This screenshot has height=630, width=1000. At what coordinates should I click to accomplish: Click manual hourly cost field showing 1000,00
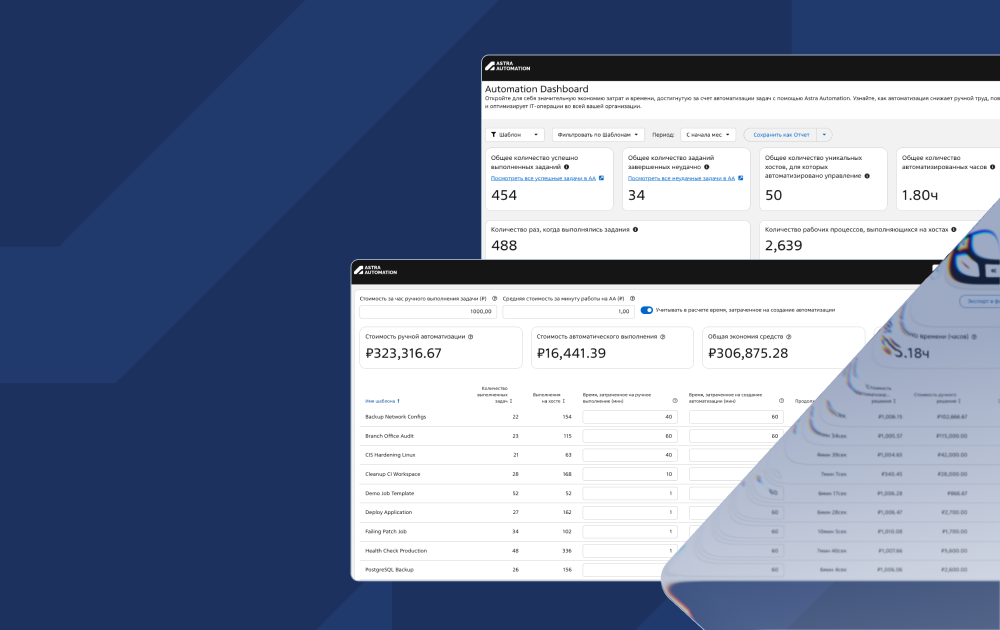427,312
